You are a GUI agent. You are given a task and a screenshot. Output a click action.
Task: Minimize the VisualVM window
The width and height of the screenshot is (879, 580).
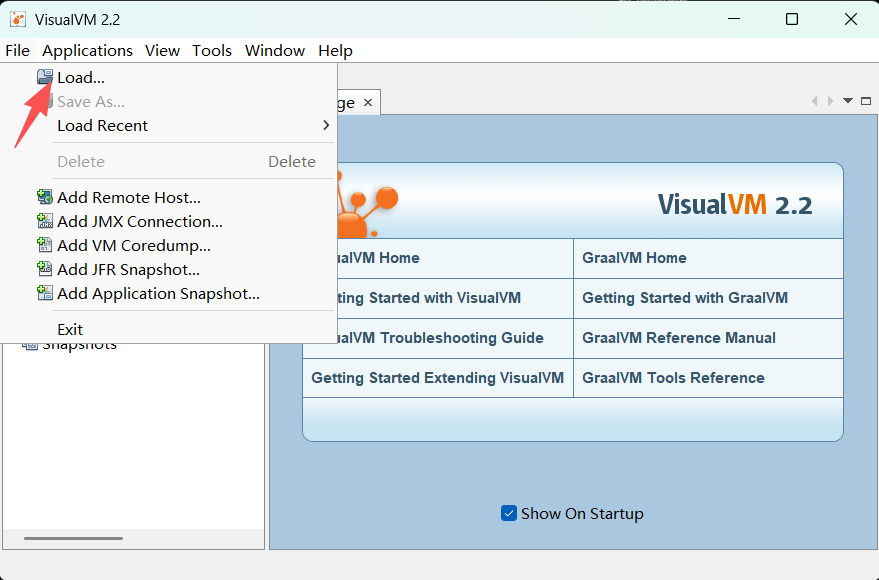click(x=734, y=19)
